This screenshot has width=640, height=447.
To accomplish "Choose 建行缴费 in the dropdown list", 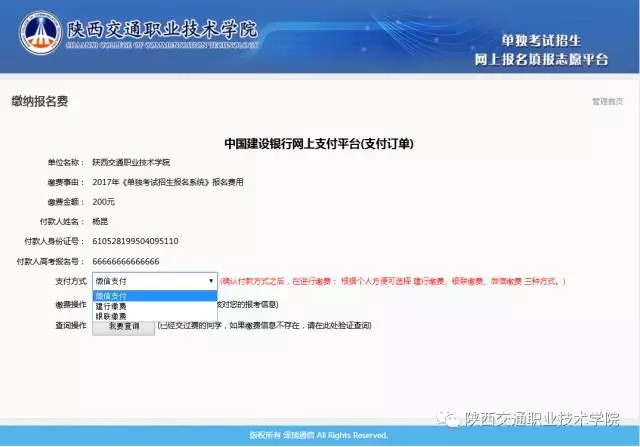I will tap(155, 306).
